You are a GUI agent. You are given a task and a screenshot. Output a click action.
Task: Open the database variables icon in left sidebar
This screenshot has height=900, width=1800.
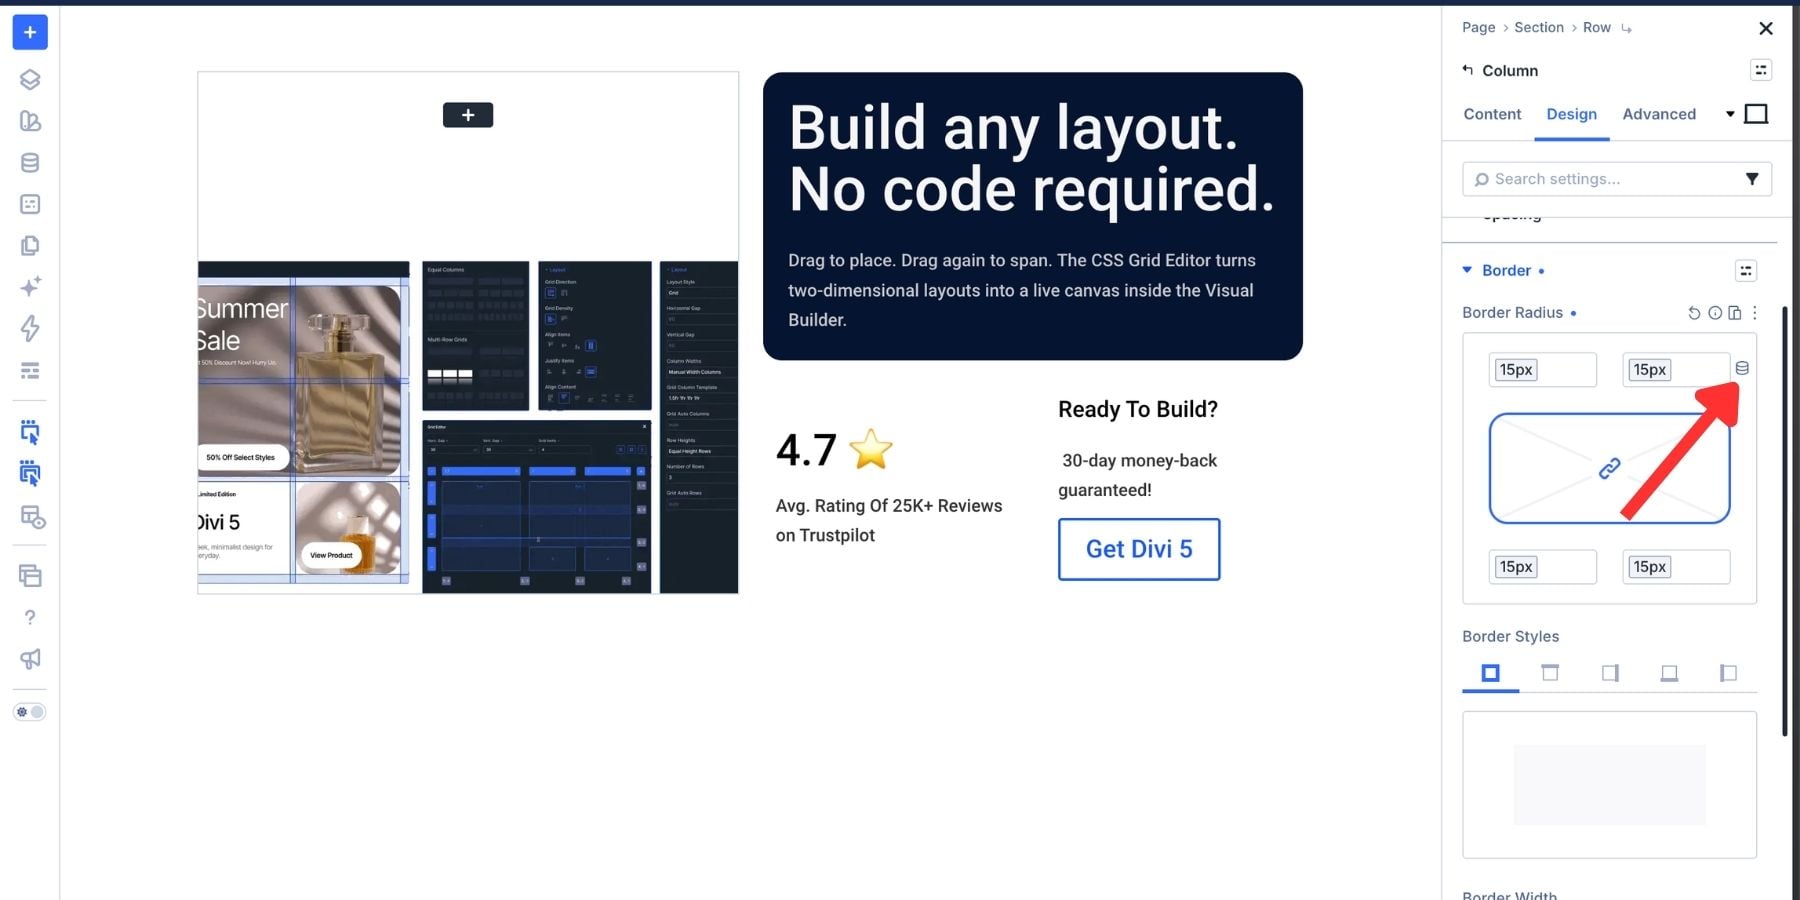[x=30, y=162]
